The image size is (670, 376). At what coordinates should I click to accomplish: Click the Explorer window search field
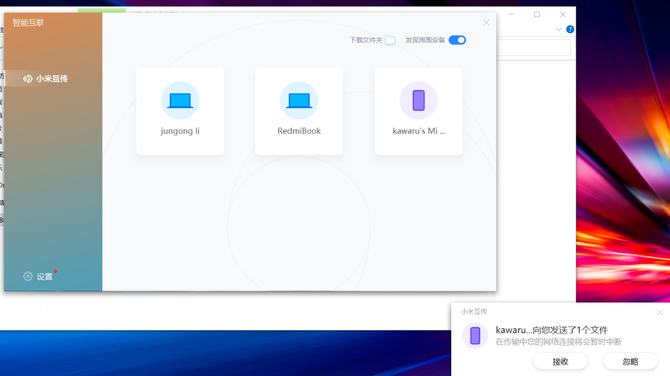(x=534, y=47)
